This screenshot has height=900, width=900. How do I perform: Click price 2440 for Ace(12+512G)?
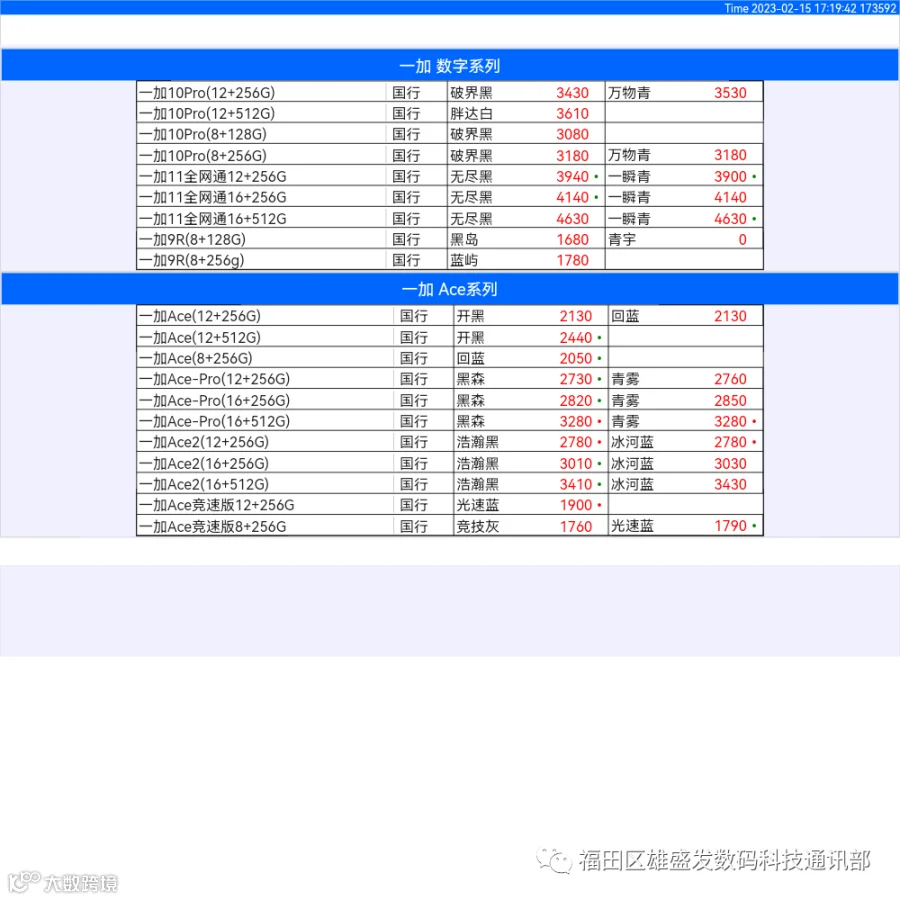click(x=576, y=337)
